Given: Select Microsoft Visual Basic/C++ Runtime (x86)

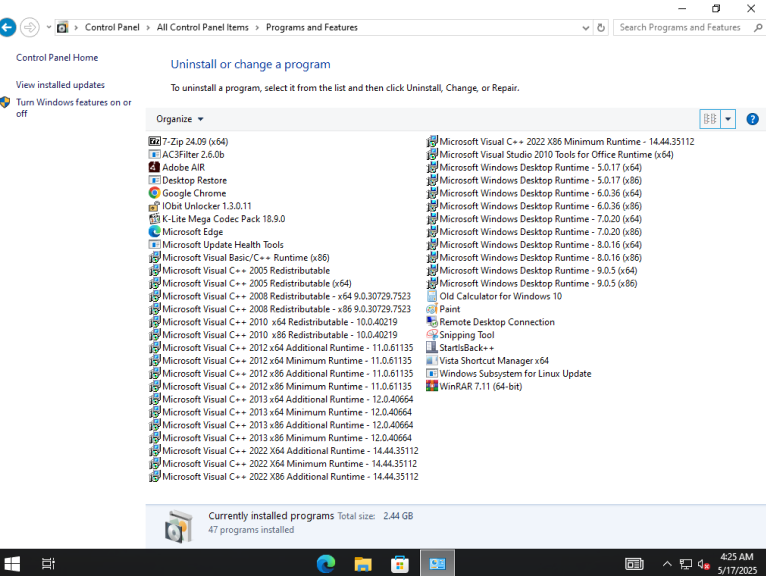Looking at the screenshot, I should (239, 257).
